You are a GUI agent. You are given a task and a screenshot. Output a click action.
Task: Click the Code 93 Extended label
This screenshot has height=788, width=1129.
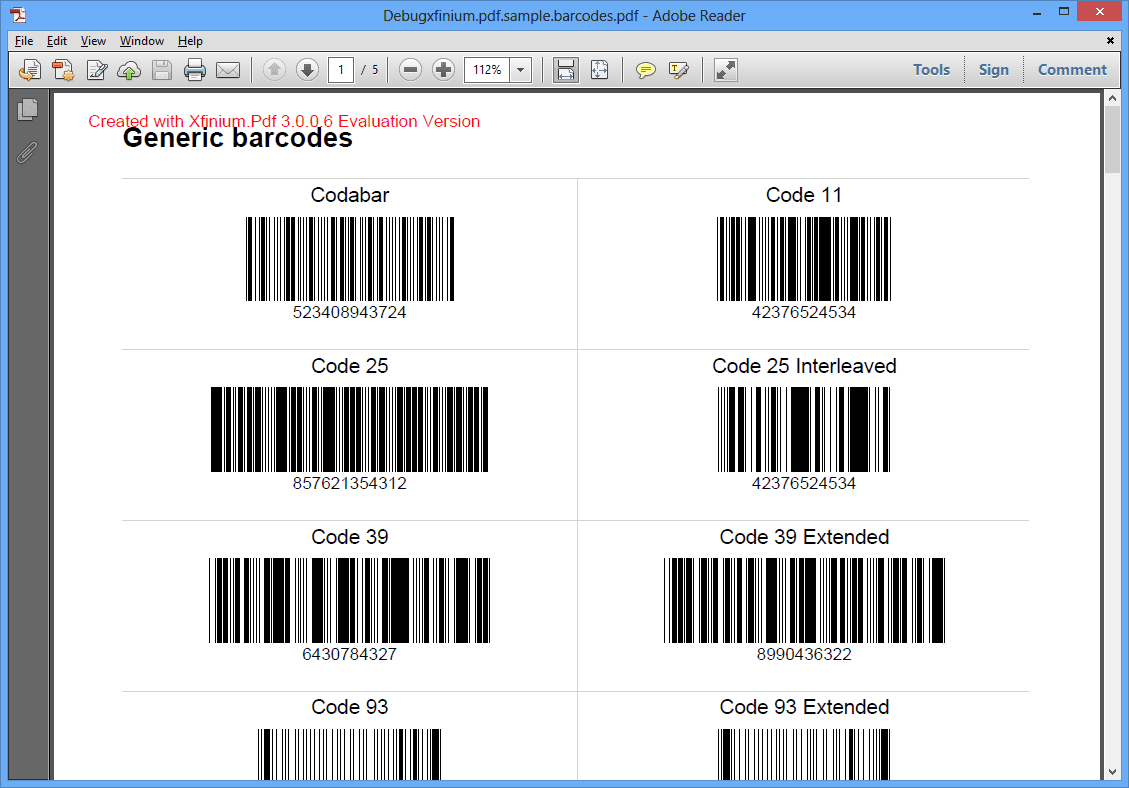804,707
